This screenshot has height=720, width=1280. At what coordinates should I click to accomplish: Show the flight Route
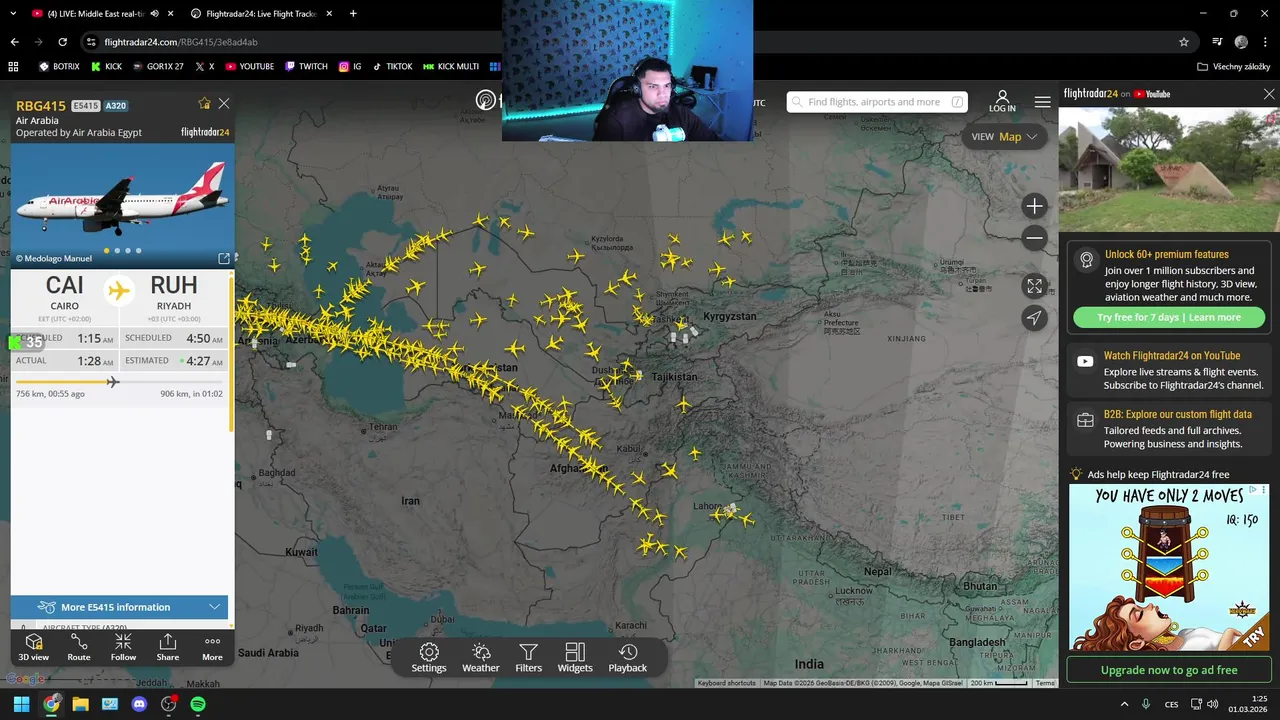click(79, 647)
